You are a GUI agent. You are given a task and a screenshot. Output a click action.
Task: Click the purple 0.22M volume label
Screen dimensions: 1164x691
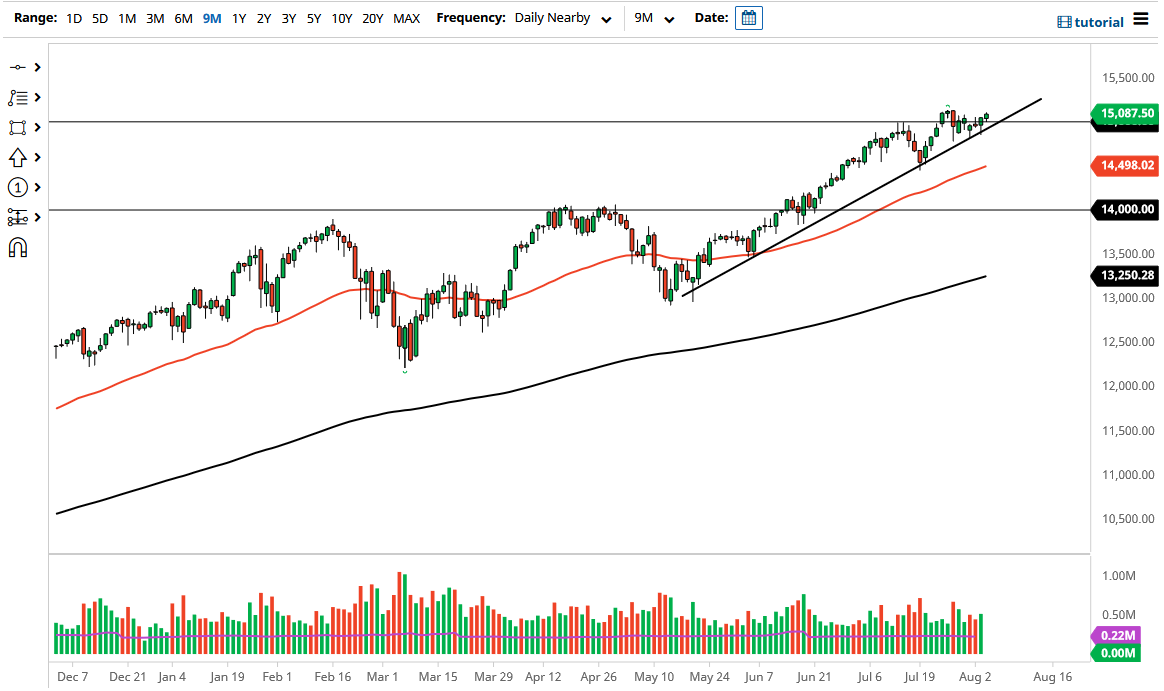pos(1119,636)
